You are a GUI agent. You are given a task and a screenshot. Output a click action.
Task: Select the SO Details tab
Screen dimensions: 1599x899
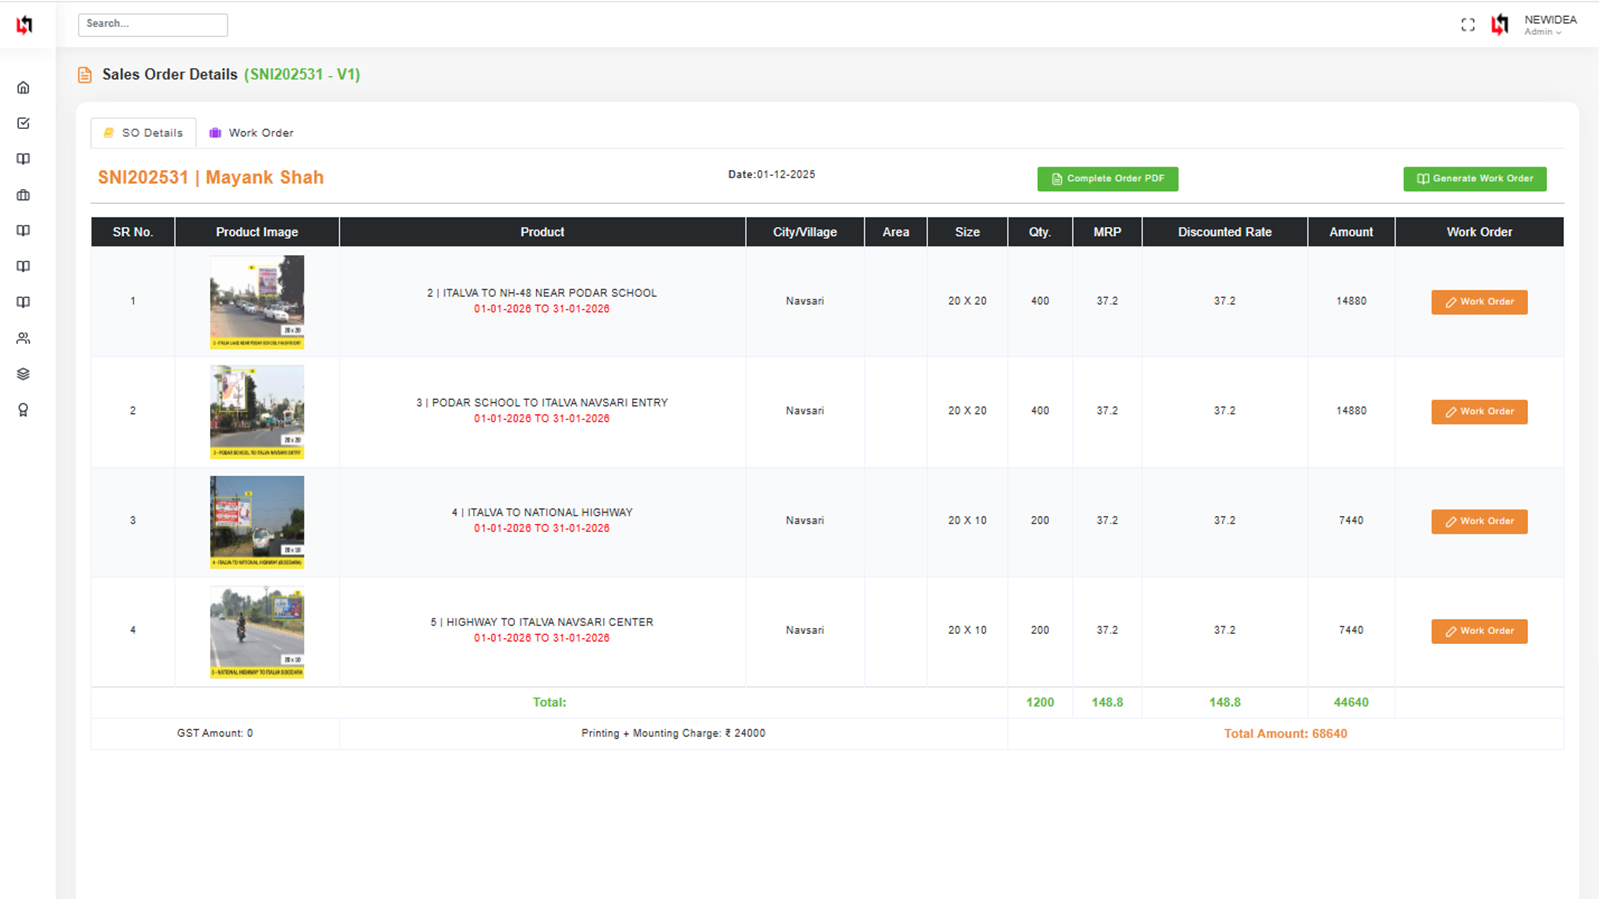point(143,133)
